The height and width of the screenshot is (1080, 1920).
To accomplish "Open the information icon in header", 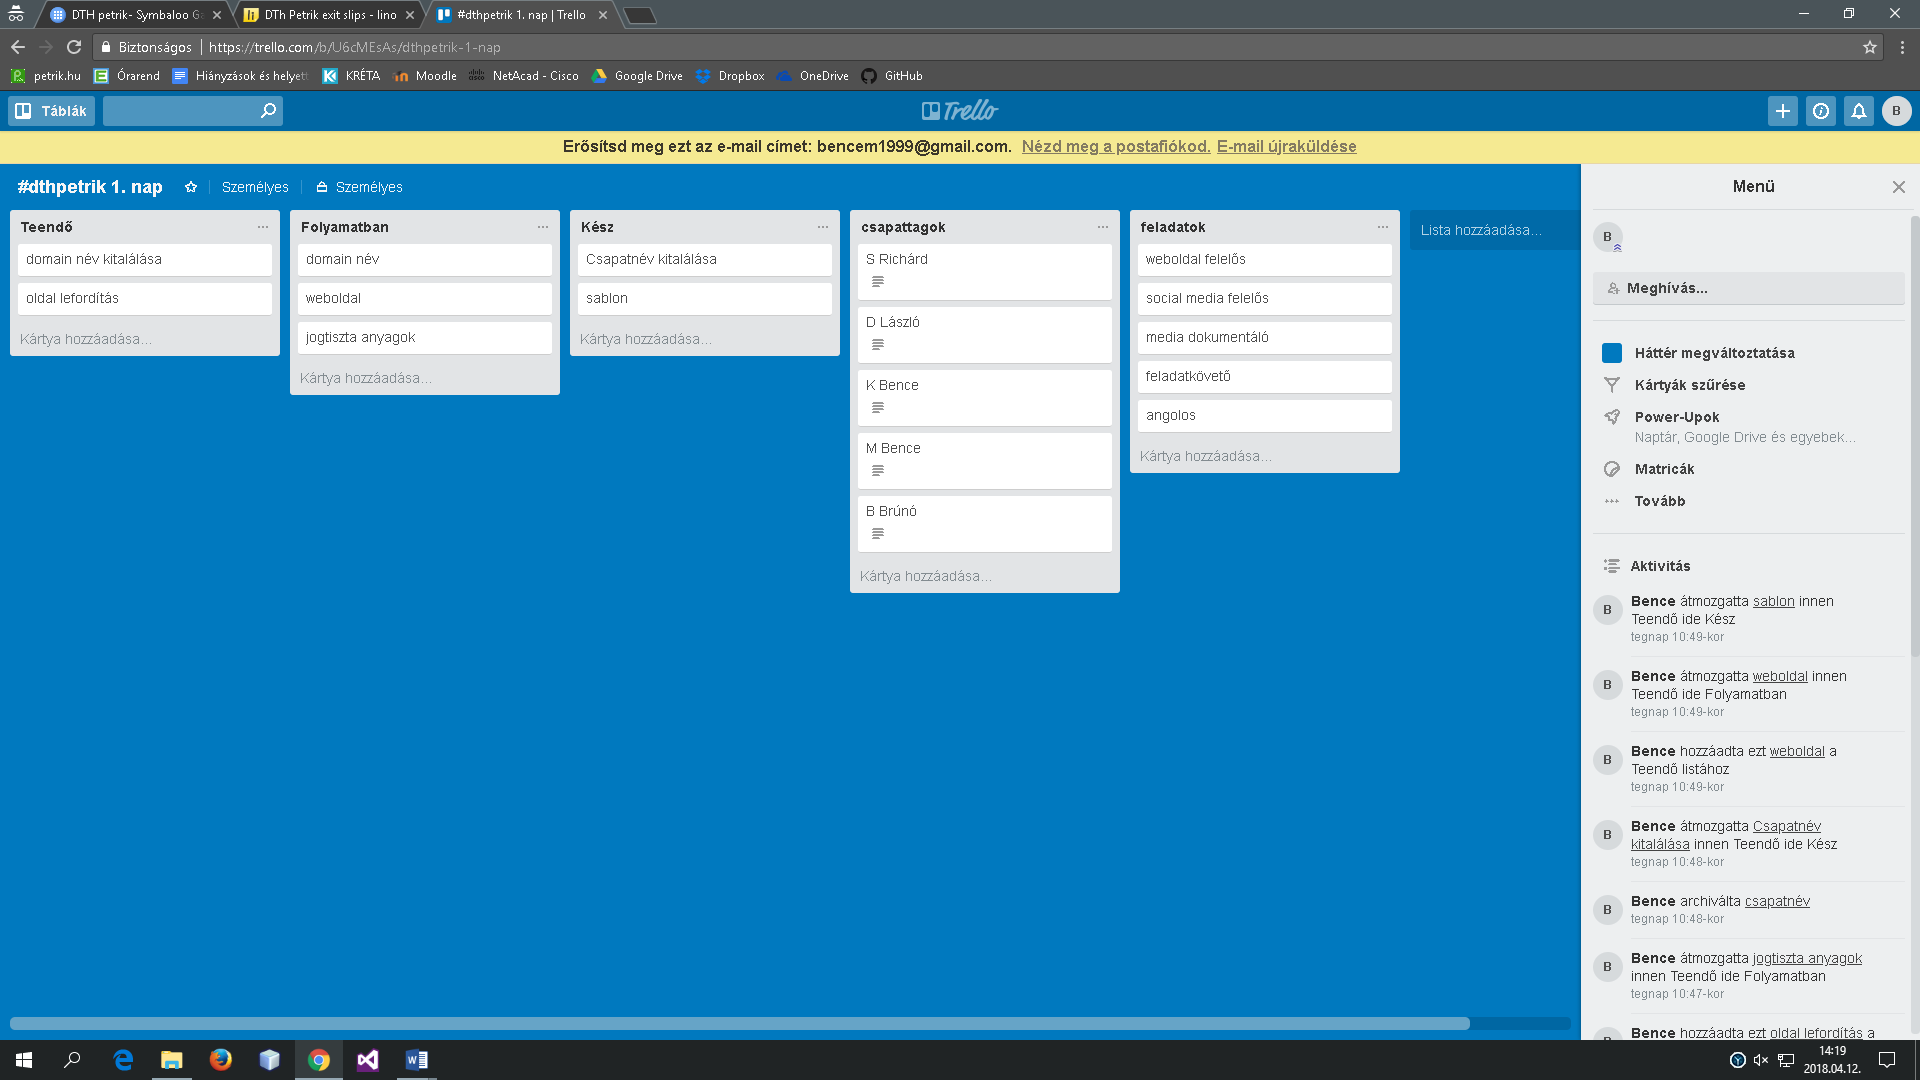I will (1820, 111).
